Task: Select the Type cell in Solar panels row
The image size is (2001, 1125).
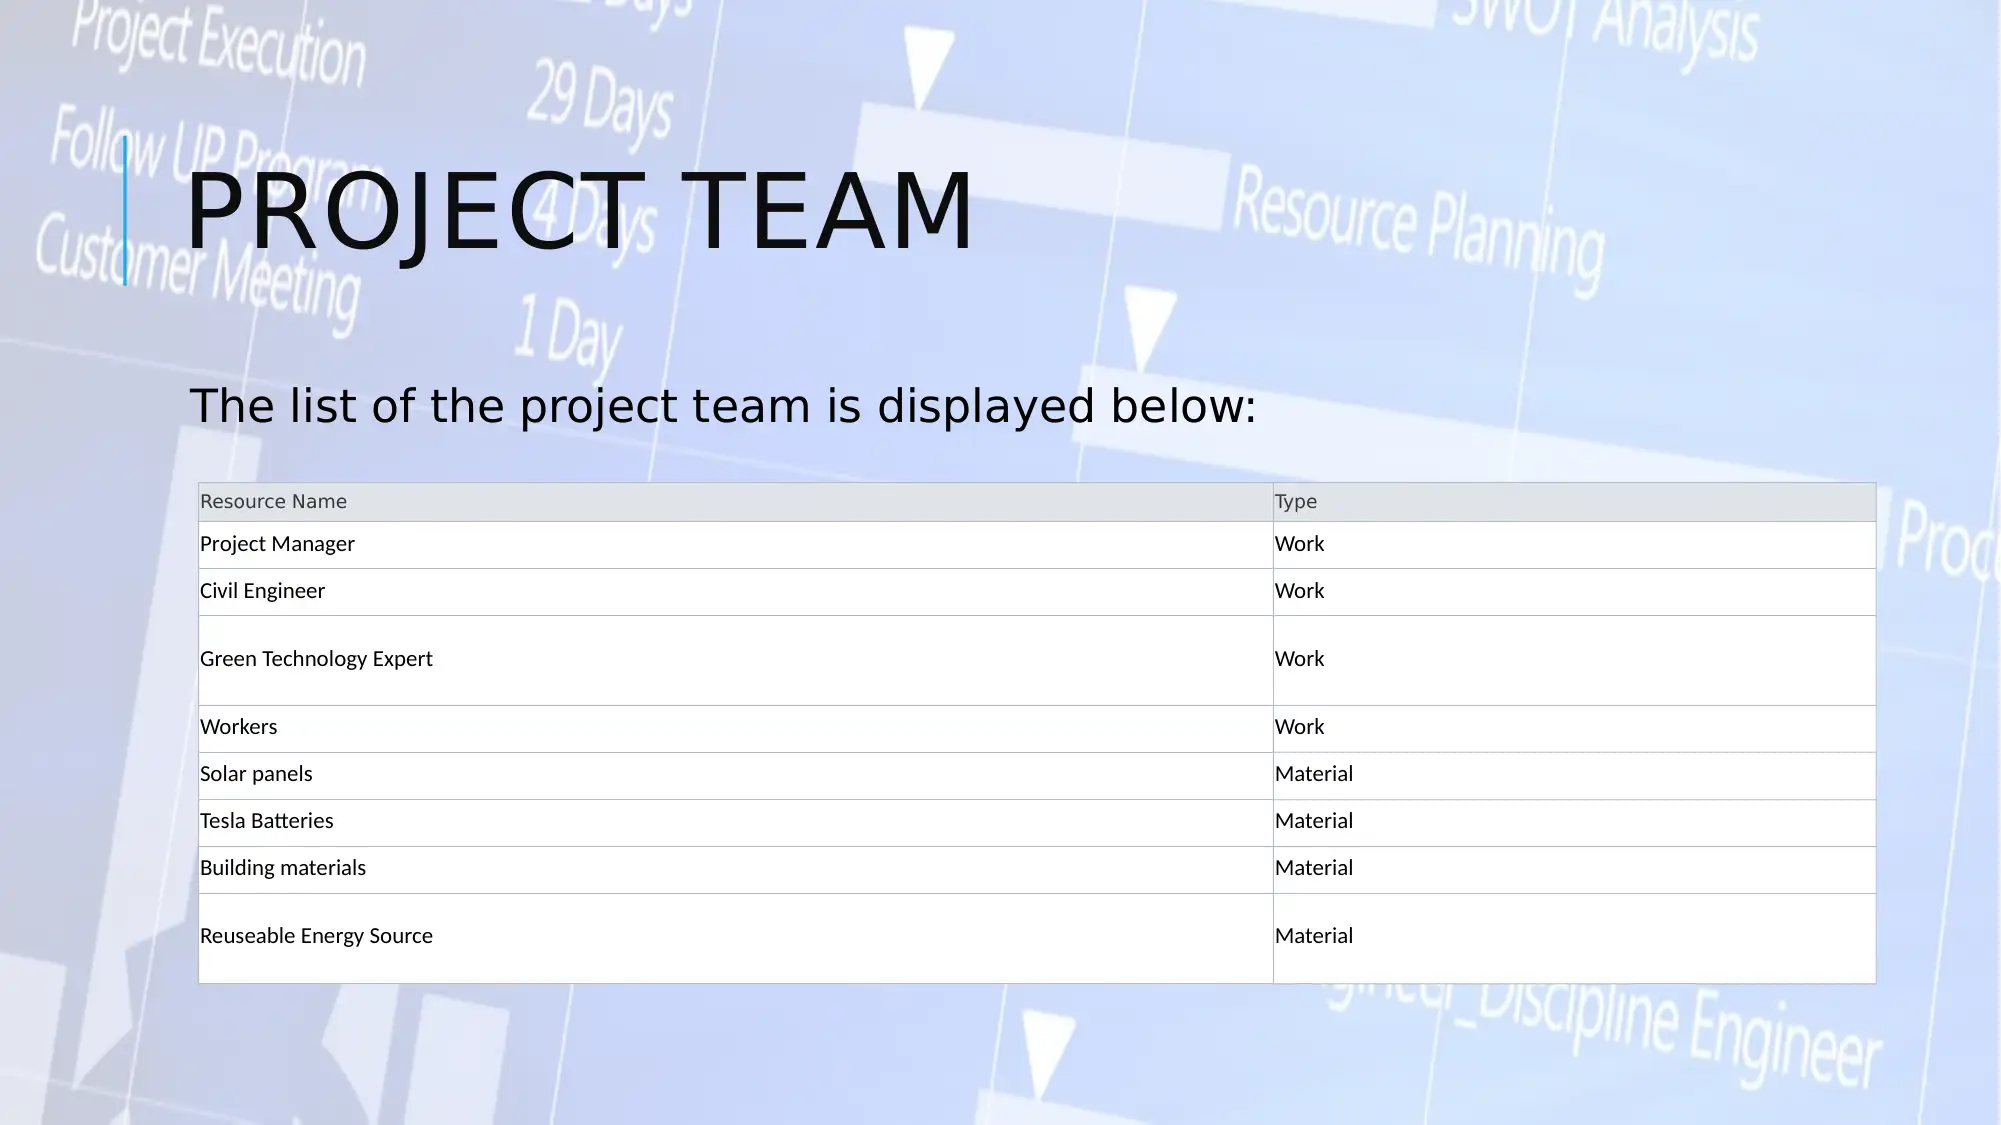Action: [1574, 776]
